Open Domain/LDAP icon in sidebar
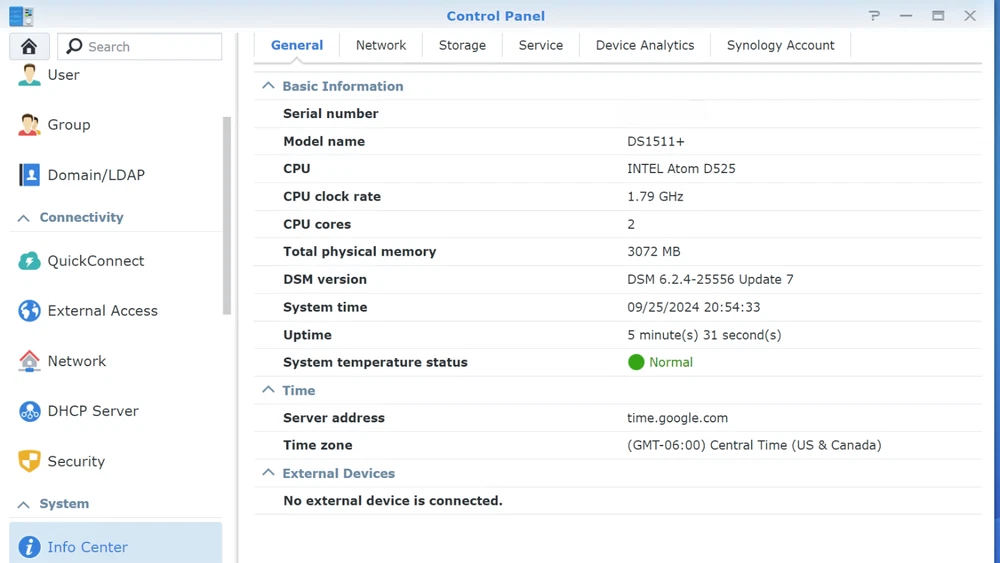 point(29,175)
